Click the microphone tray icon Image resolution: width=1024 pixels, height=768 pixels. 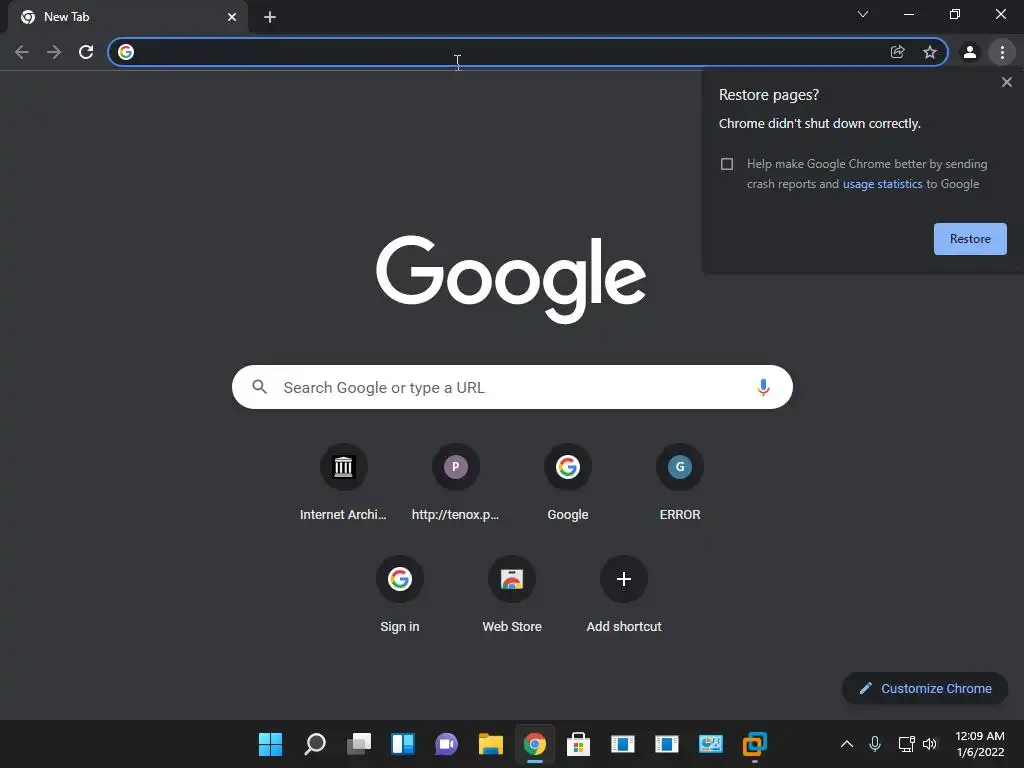(x=875, y=744)
